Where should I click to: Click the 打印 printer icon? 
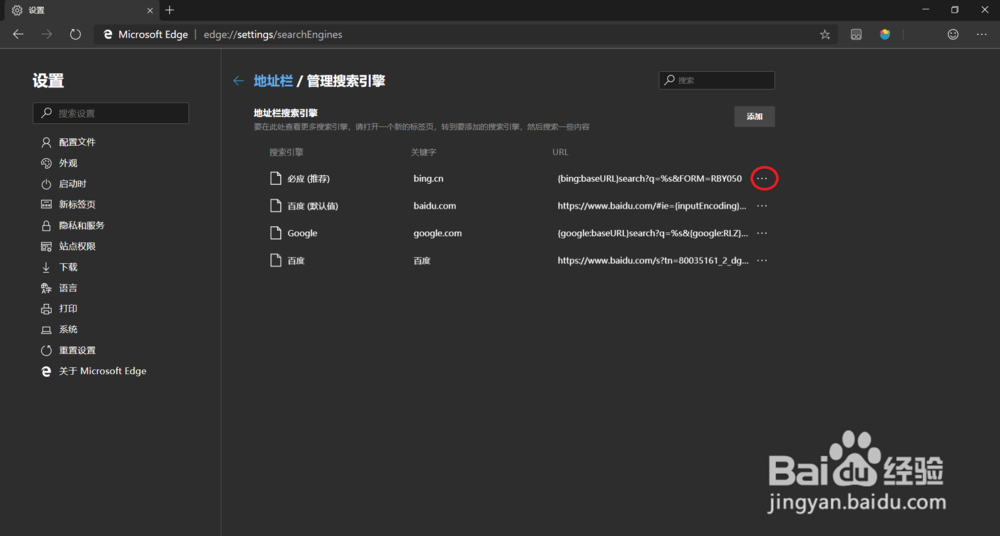click(46, 309)
